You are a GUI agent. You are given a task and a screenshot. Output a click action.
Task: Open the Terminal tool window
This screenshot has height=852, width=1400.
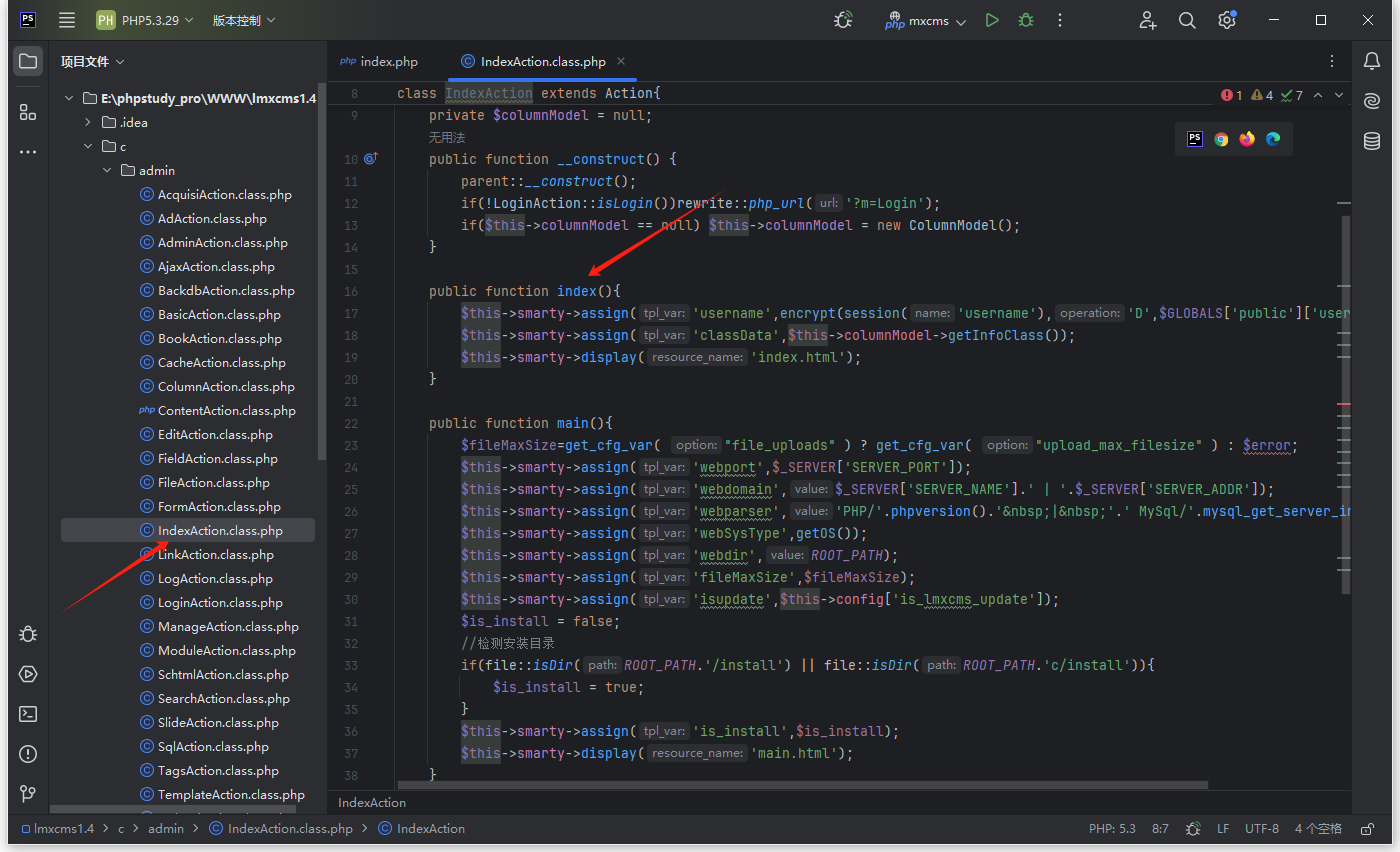28,714
